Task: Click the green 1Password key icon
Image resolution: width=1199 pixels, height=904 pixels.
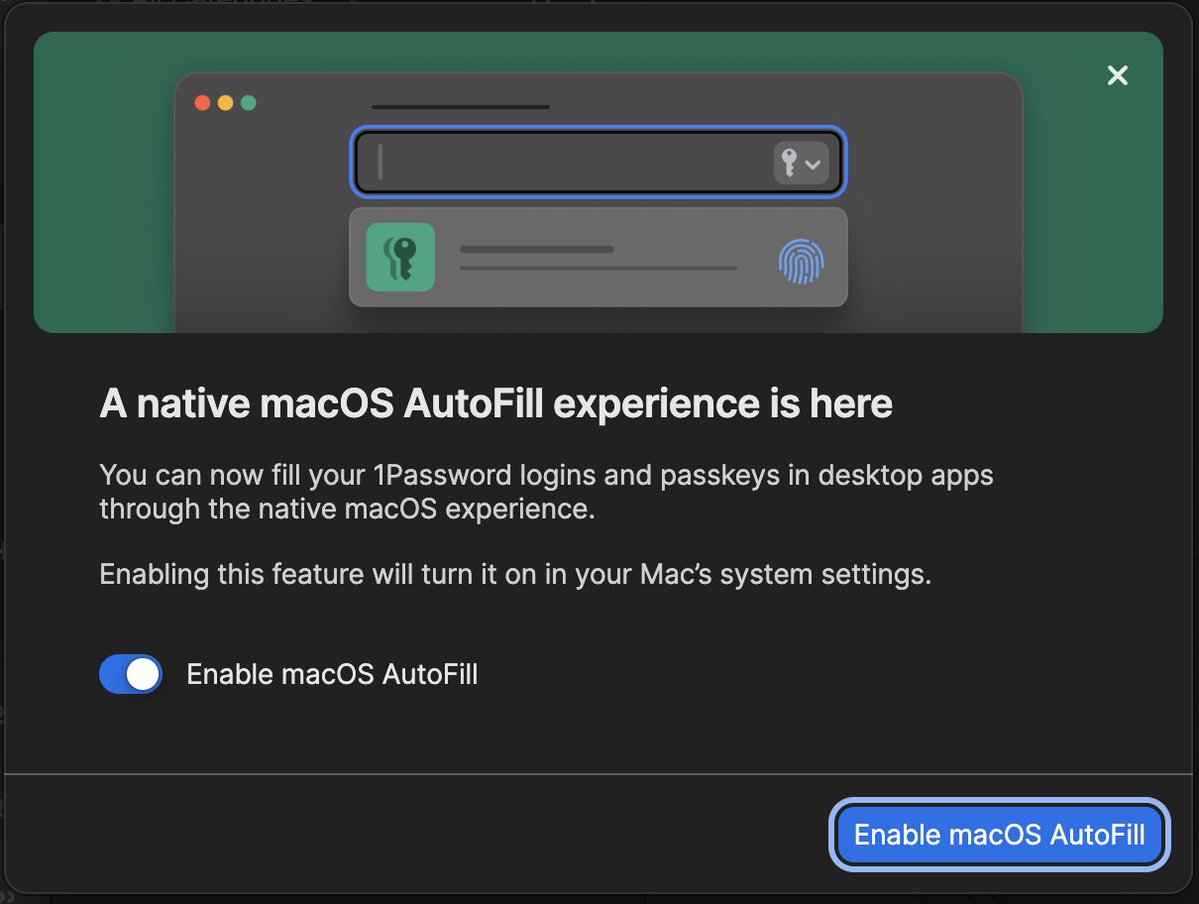Action: pos(400,257)
